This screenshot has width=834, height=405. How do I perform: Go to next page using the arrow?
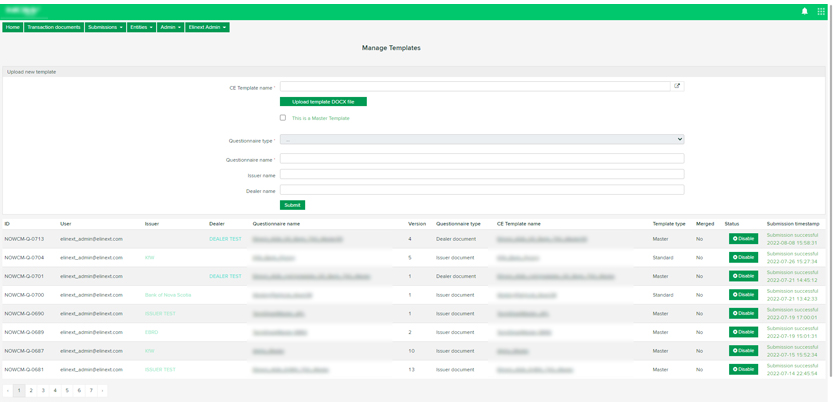(x=102, y=391)
